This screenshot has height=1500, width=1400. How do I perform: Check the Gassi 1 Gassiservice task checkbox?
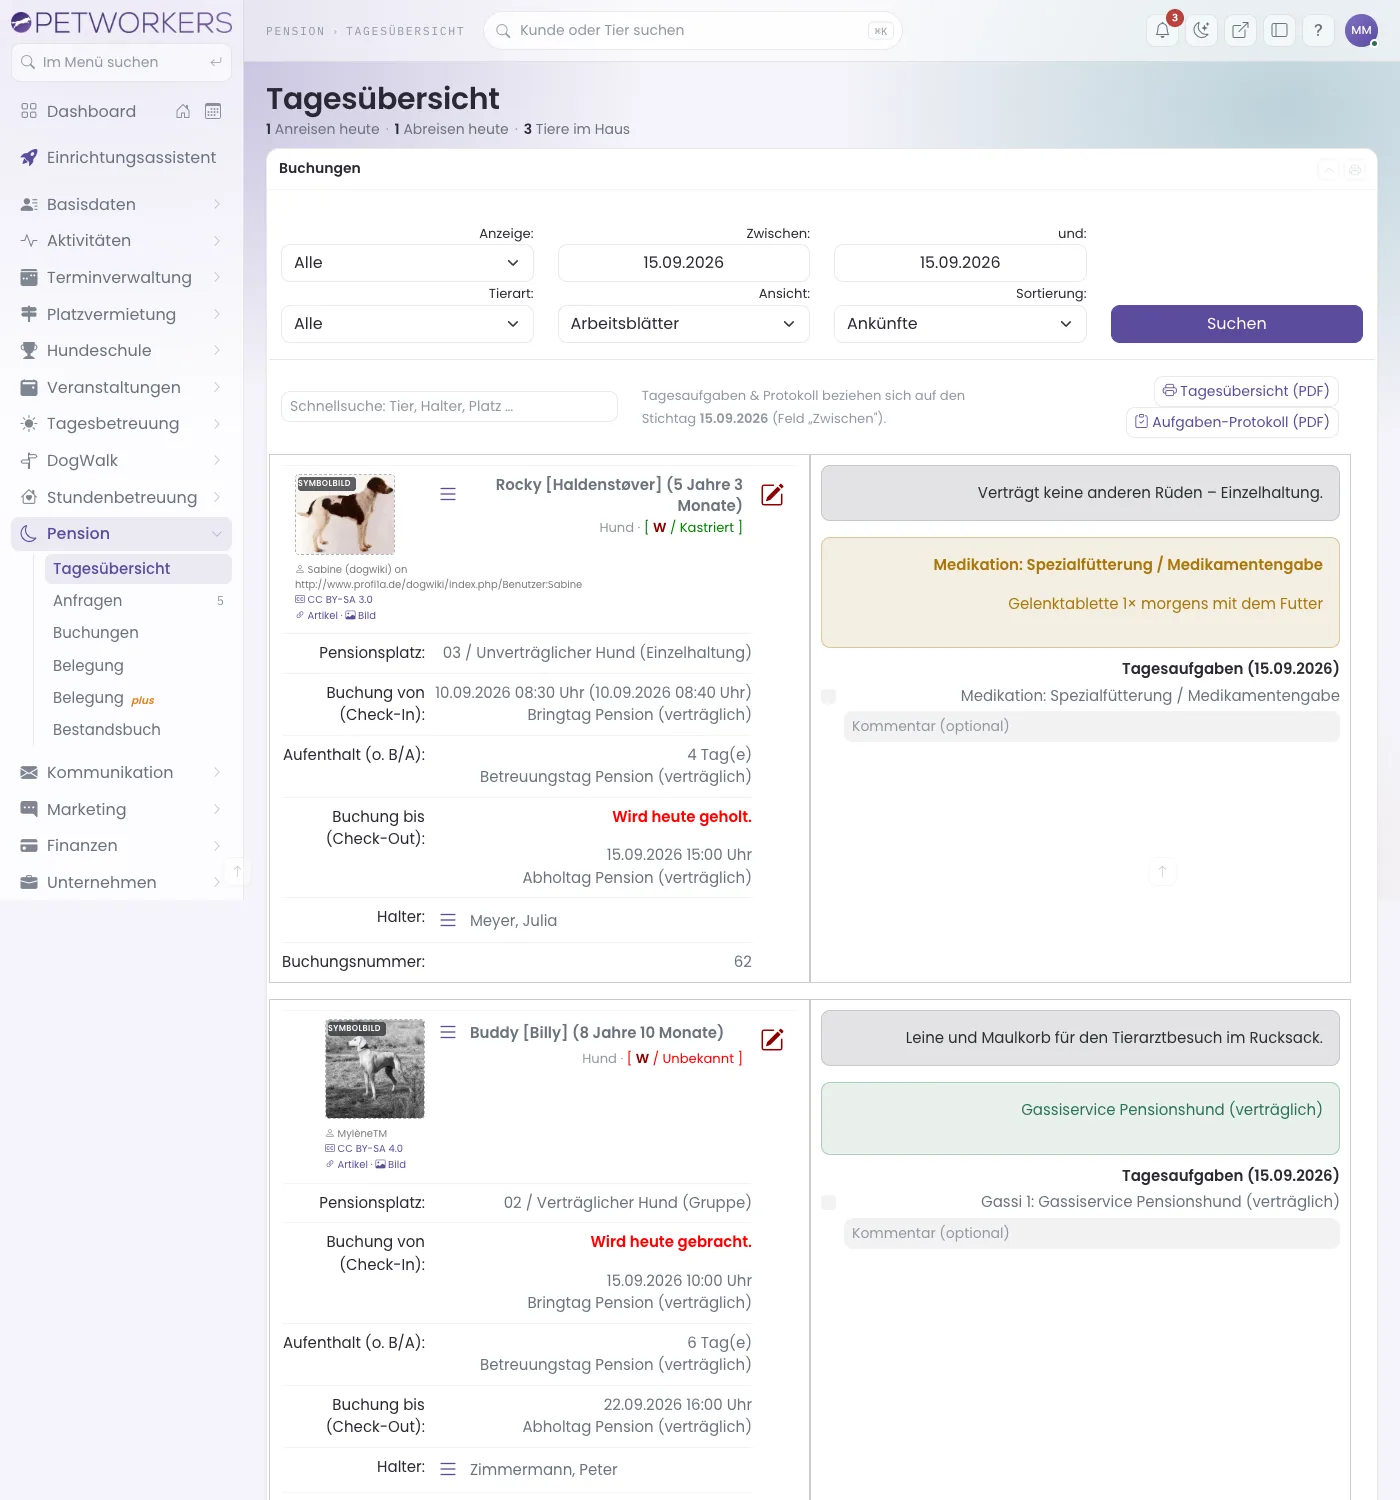pyautogui.click(x=828, y=1202)
